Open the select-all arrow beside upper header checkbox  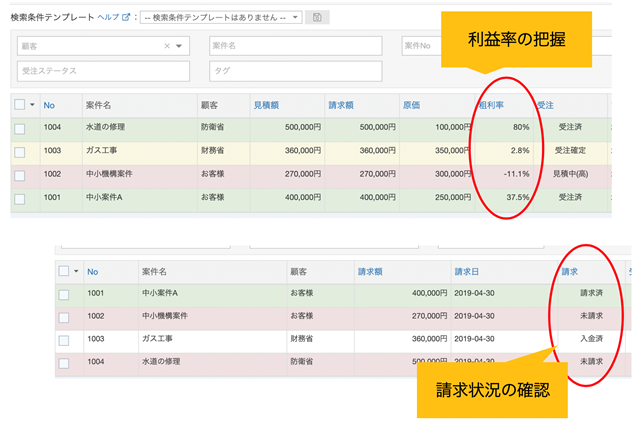[33, 104]
